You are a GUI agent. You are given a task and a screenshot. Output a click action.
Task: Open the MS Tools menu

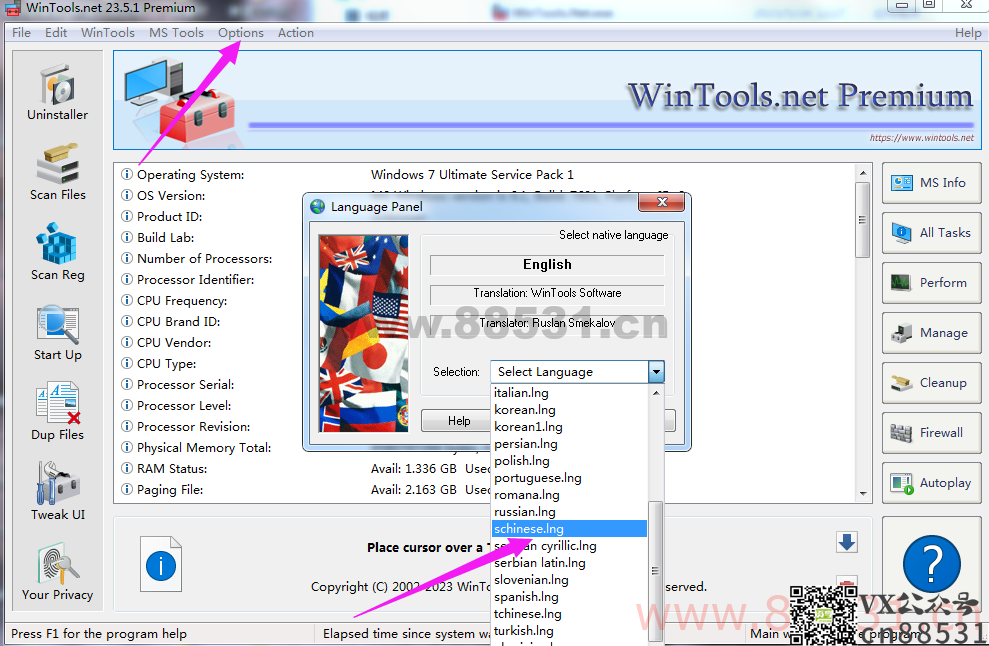(x=176, y=33)
